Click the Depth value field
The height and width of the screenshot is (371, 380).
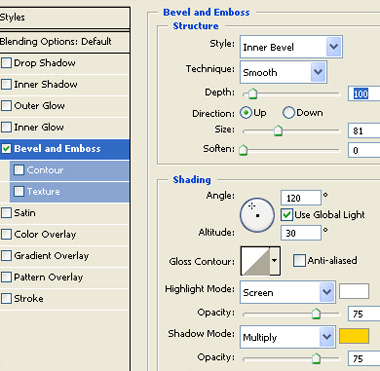click(x=364, y=94)
